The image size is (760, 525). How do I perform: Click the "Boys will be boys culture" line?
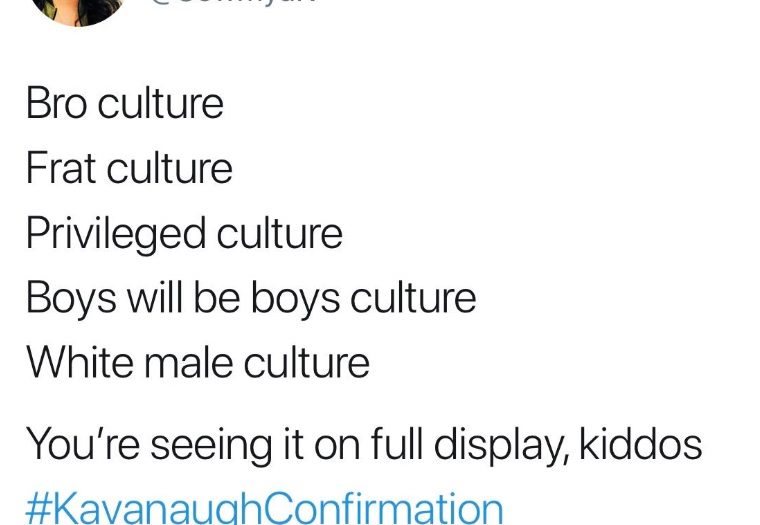pos(251,297)
